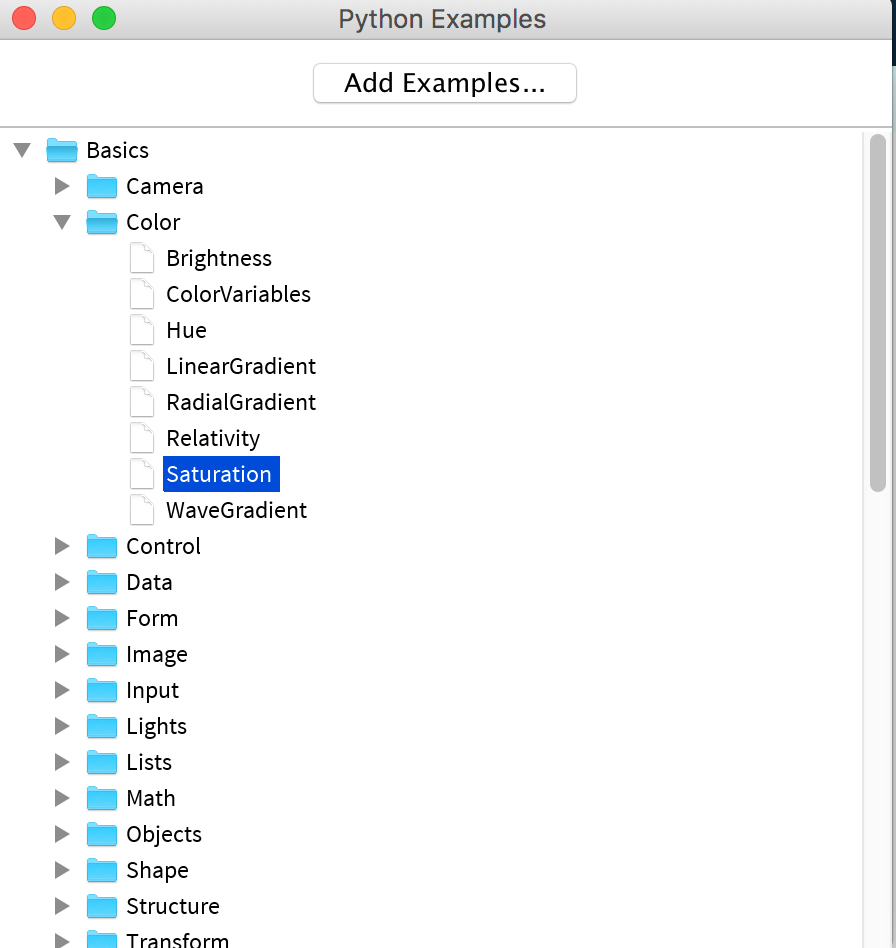
Task: Click the Input folder icon
Action: pyautogui.click(x=102, y=690)
